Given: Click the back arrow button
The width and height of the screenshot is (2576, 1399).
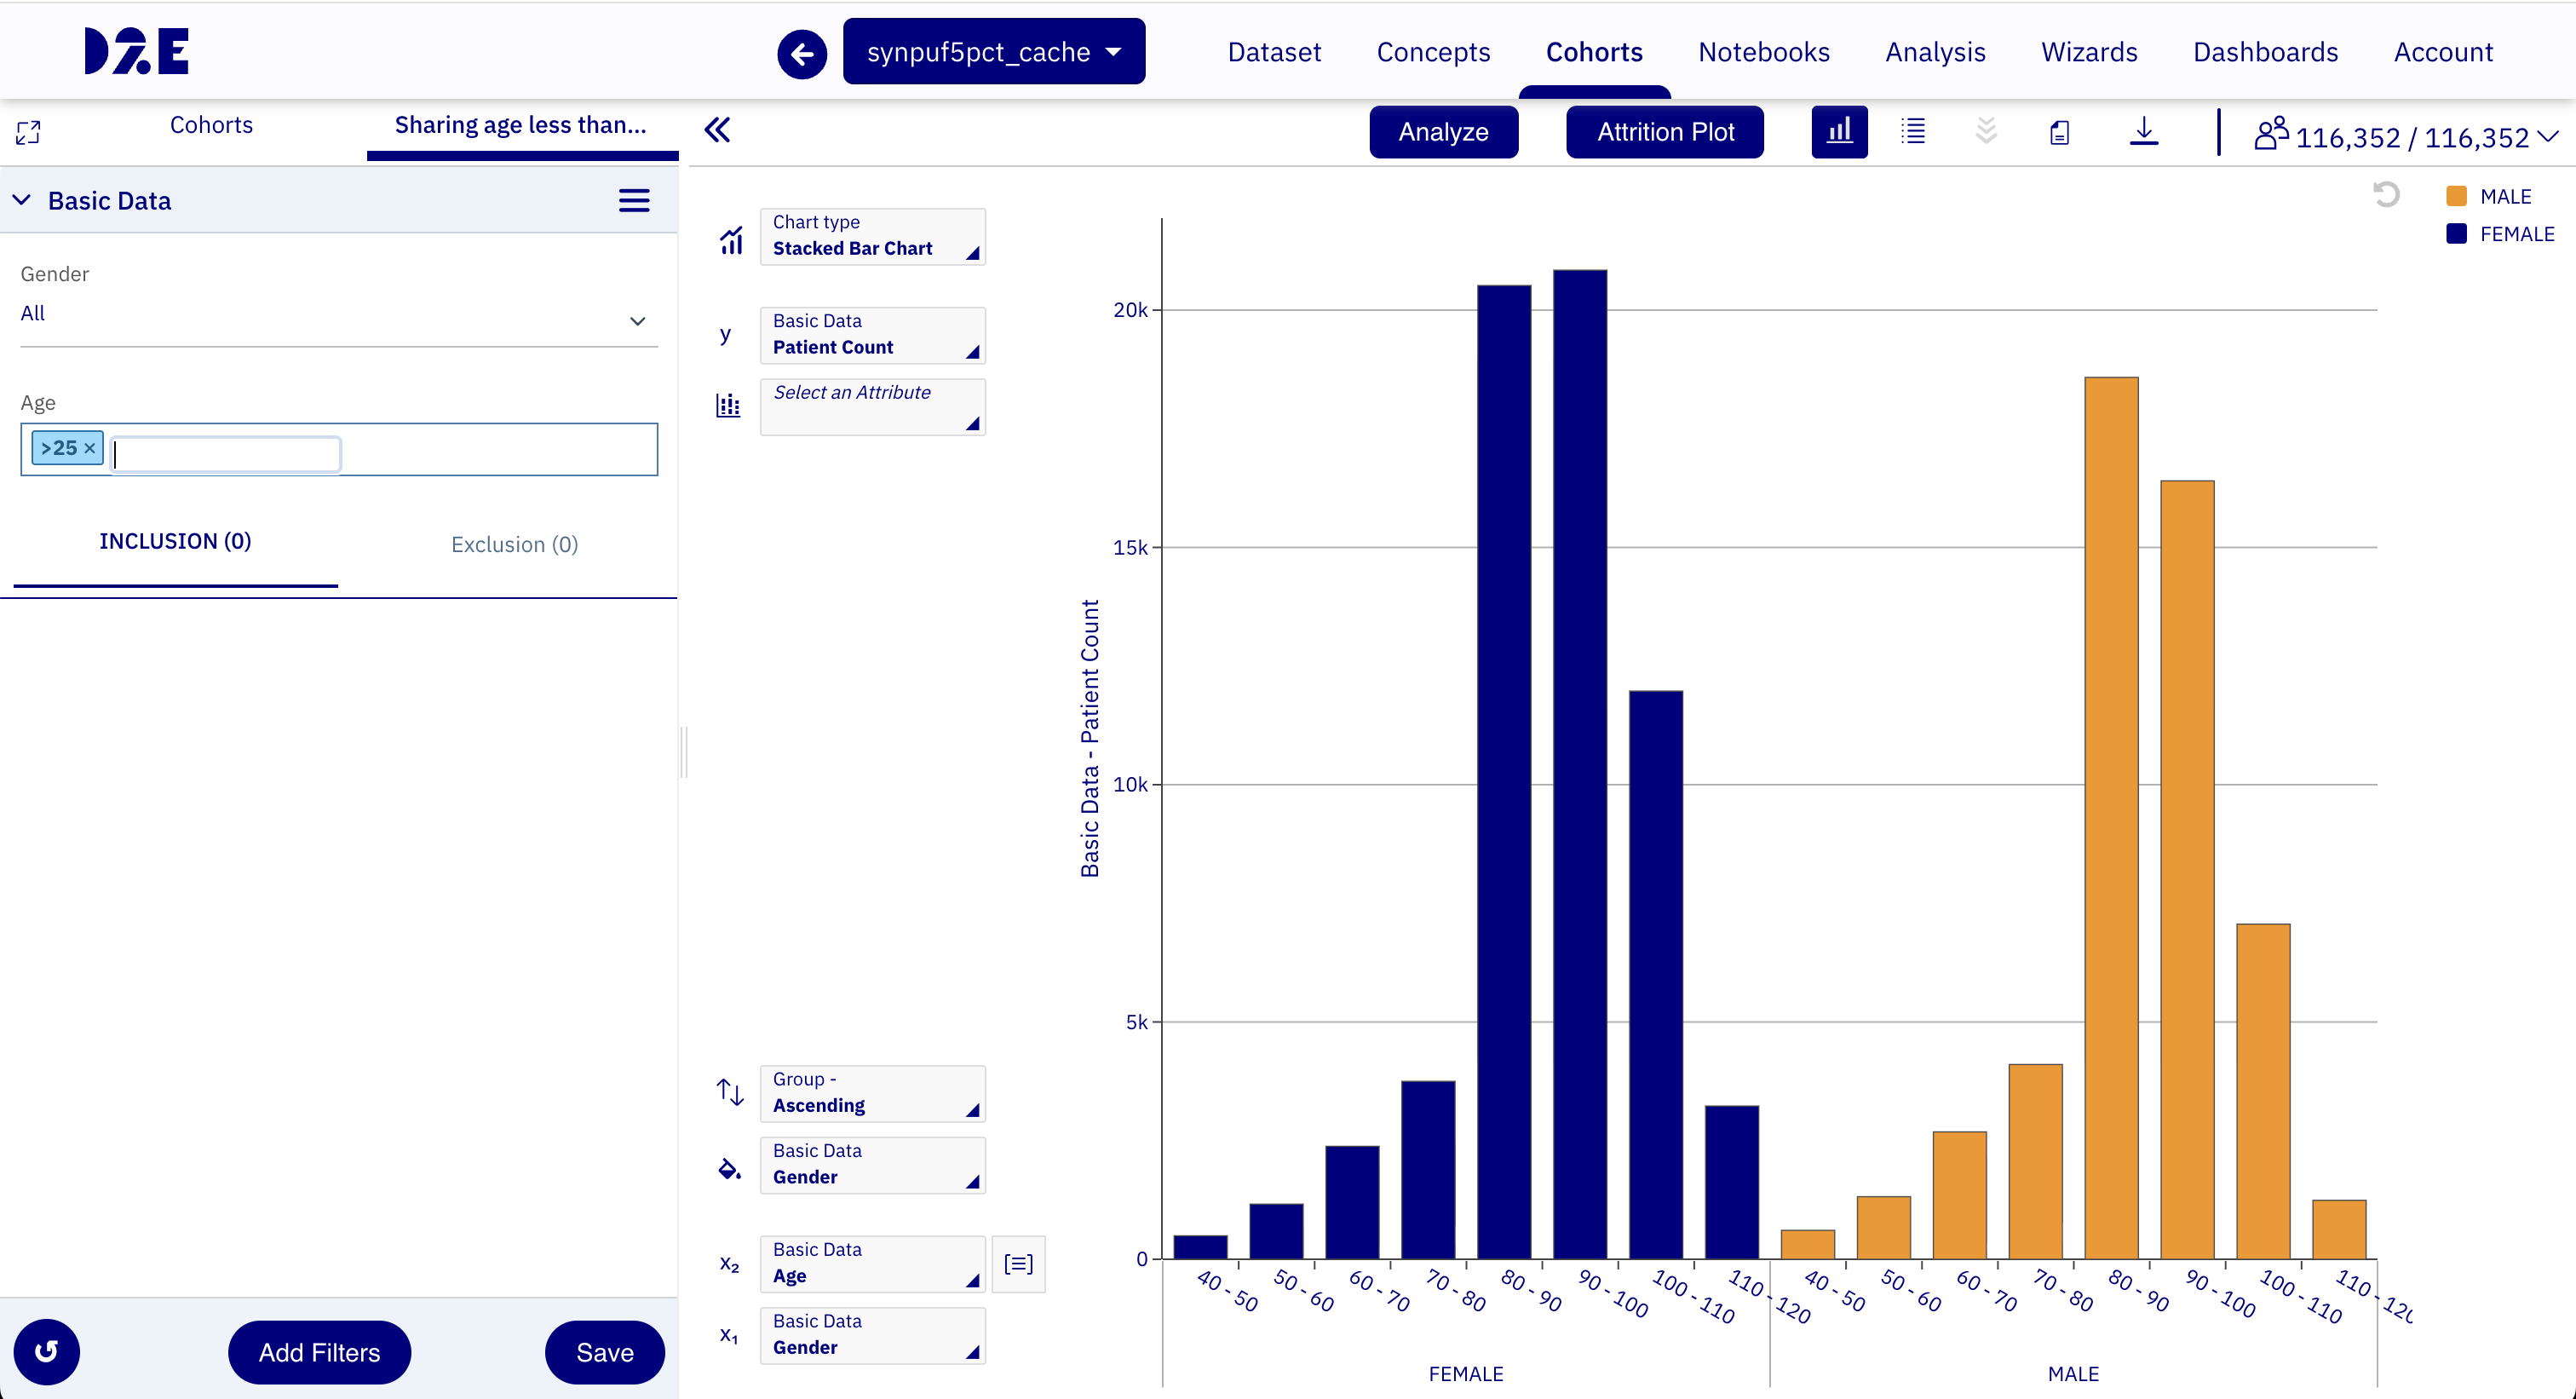Looking at the screenshot, I should pyautogui.click(x=802, y=53).
